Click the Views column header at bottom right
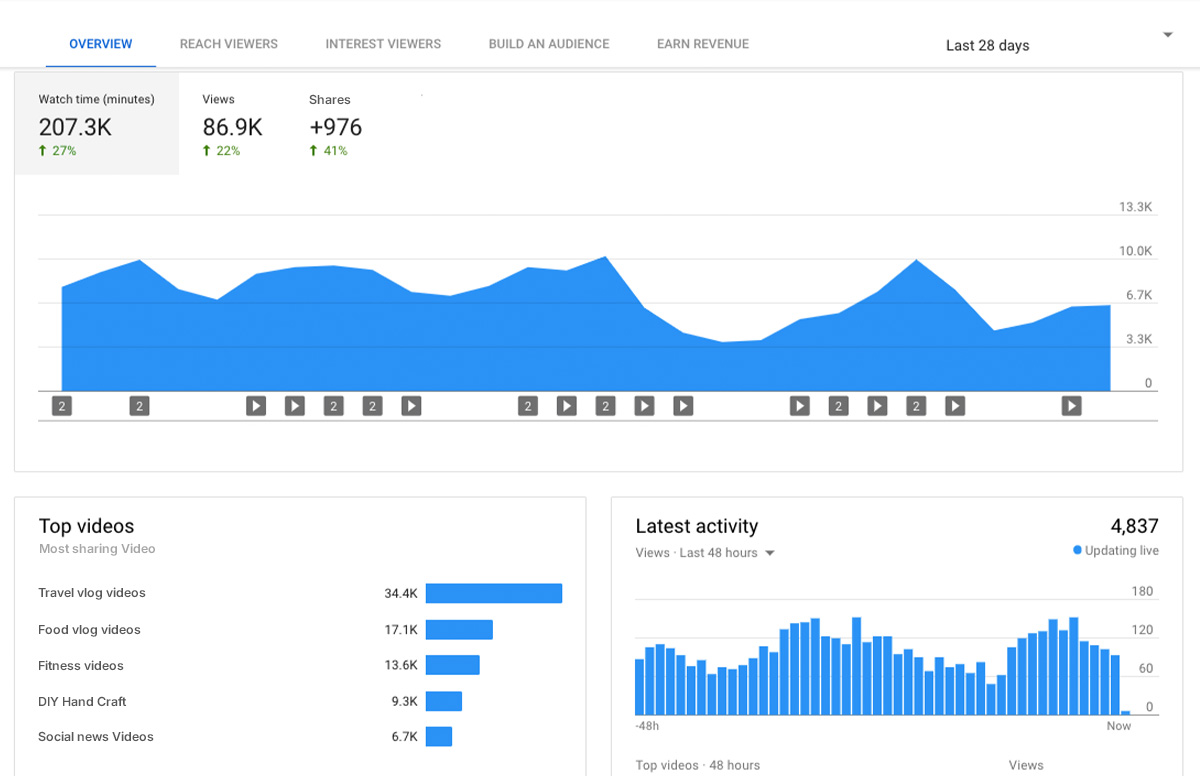This screenshot has height=776, width=1200. (x=1026, y=765)
